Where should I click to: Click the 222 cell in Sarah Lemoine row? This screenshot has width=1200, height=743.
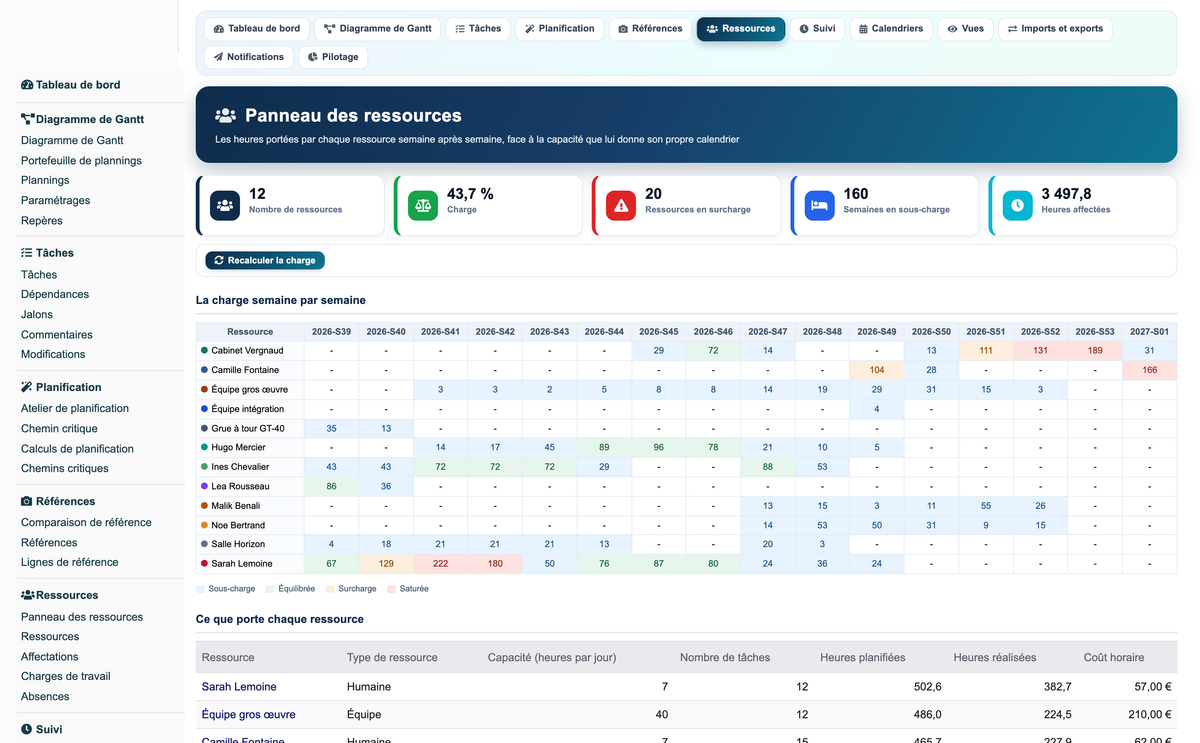point(441,564)
